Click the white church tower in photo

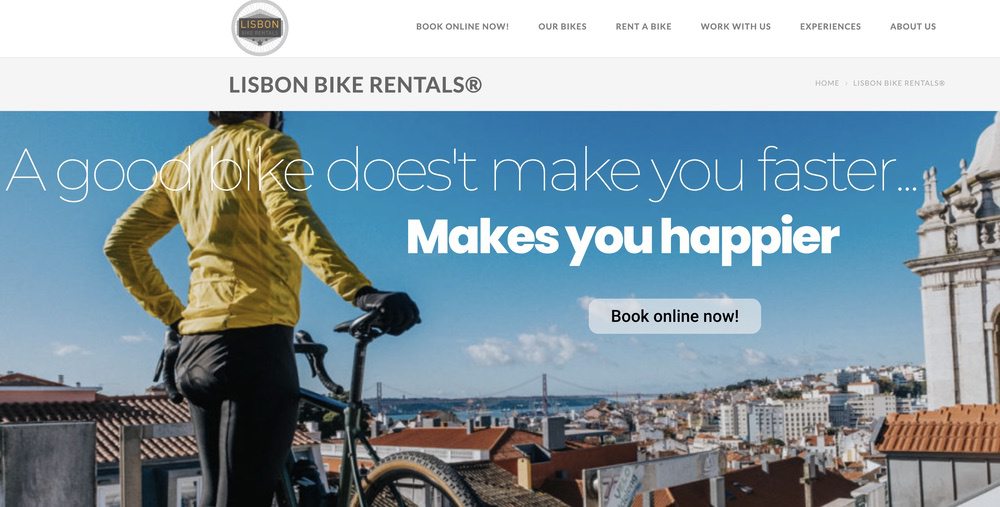pos(954,281)
